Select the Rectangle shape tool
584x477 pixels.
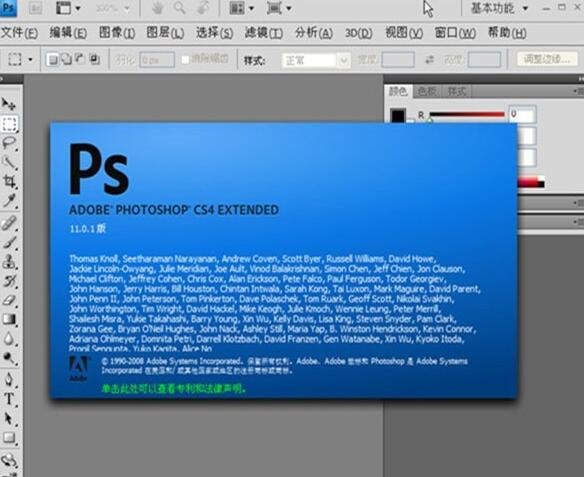(x=9, y=438)
